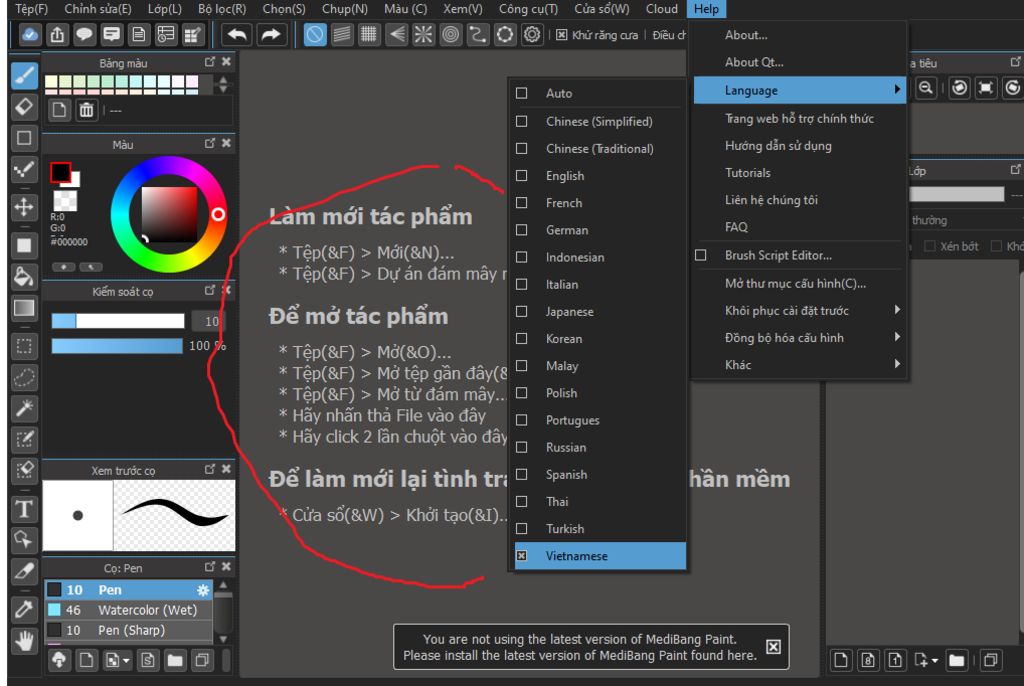
Task: Enable parallel lines snap guide
Action: coord(342,35)
